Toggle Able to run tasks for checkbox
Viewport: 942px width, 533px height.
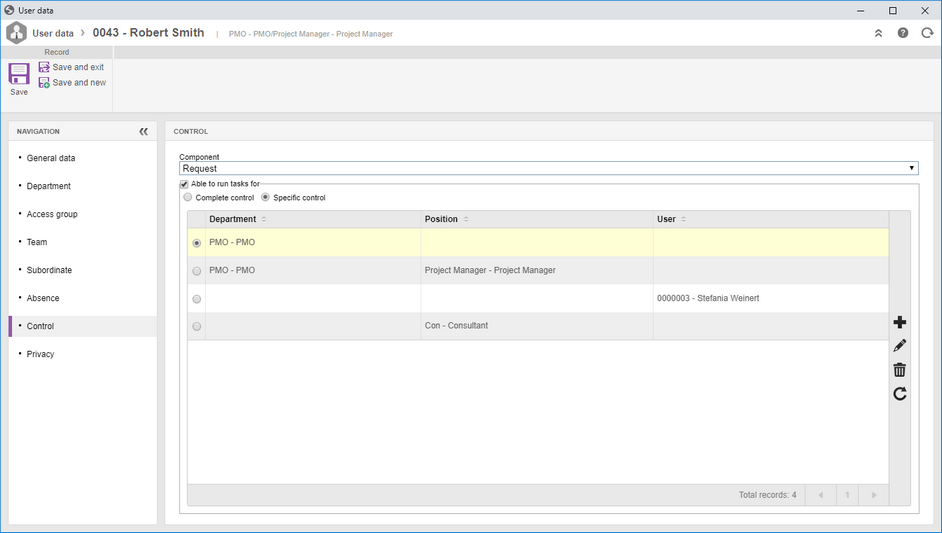pyautogui.click(x=184, y=184)
